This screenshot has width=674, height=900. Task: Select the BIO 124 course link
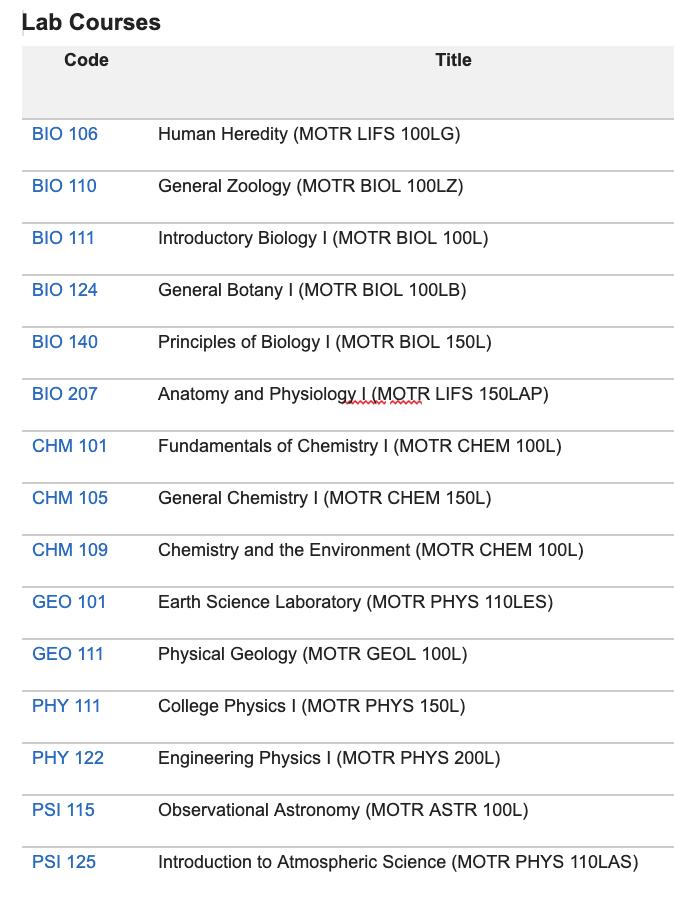65,290
